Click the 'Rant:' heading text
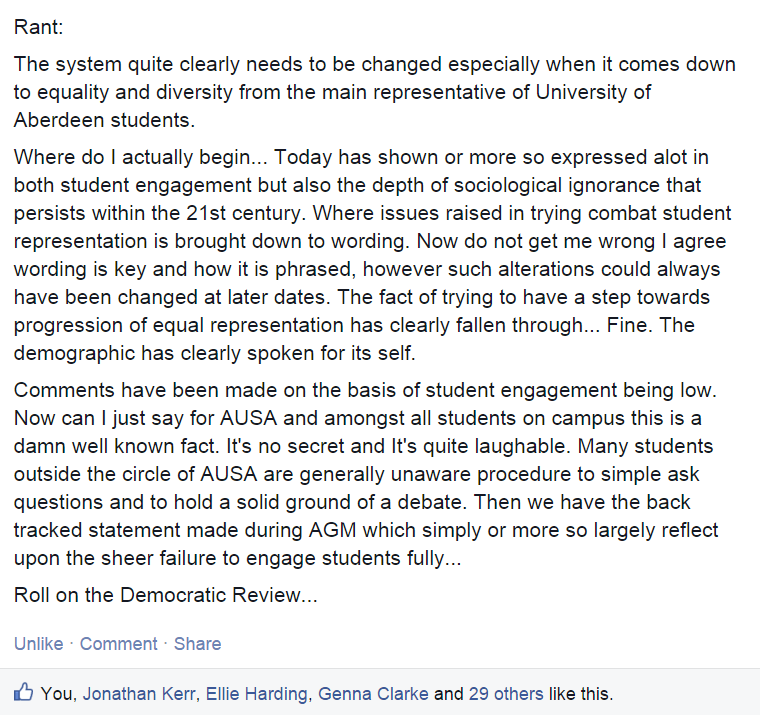This screenshot has width=760, height=715. pyautogui.click(x=39, y=27)
